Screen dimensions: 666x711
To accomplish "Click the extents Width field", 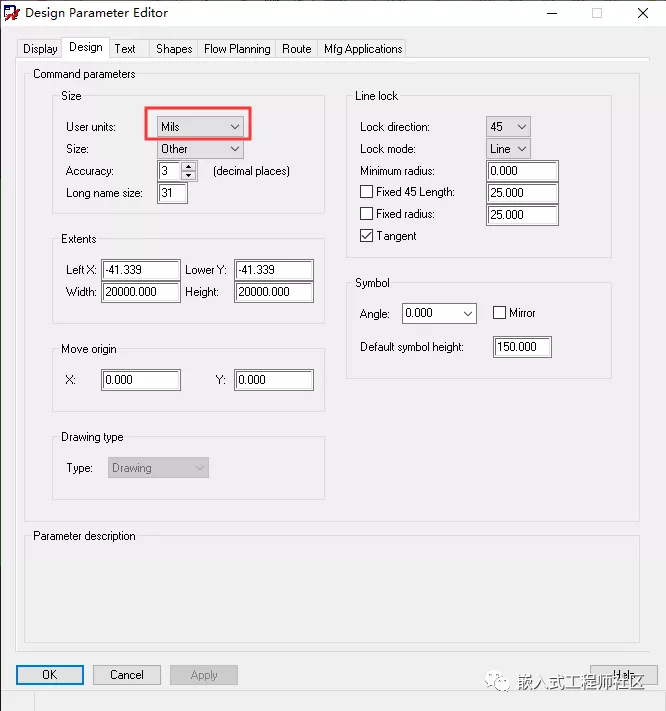I will click(141, 292).
